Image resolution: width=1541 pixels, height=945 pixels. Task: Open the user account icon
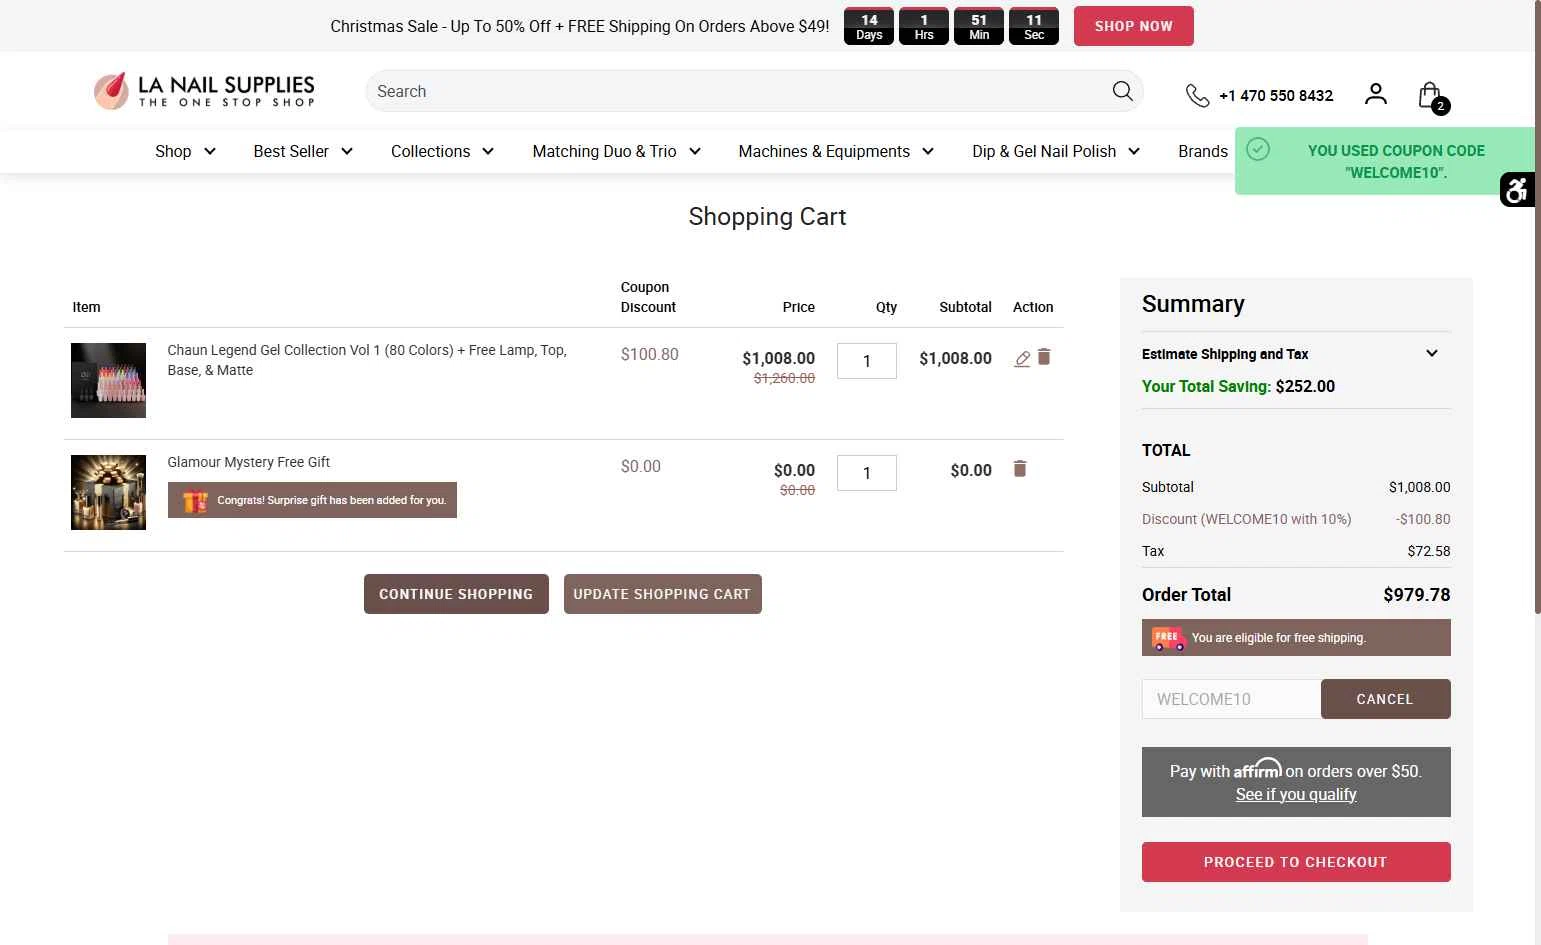coord(1376,94)
